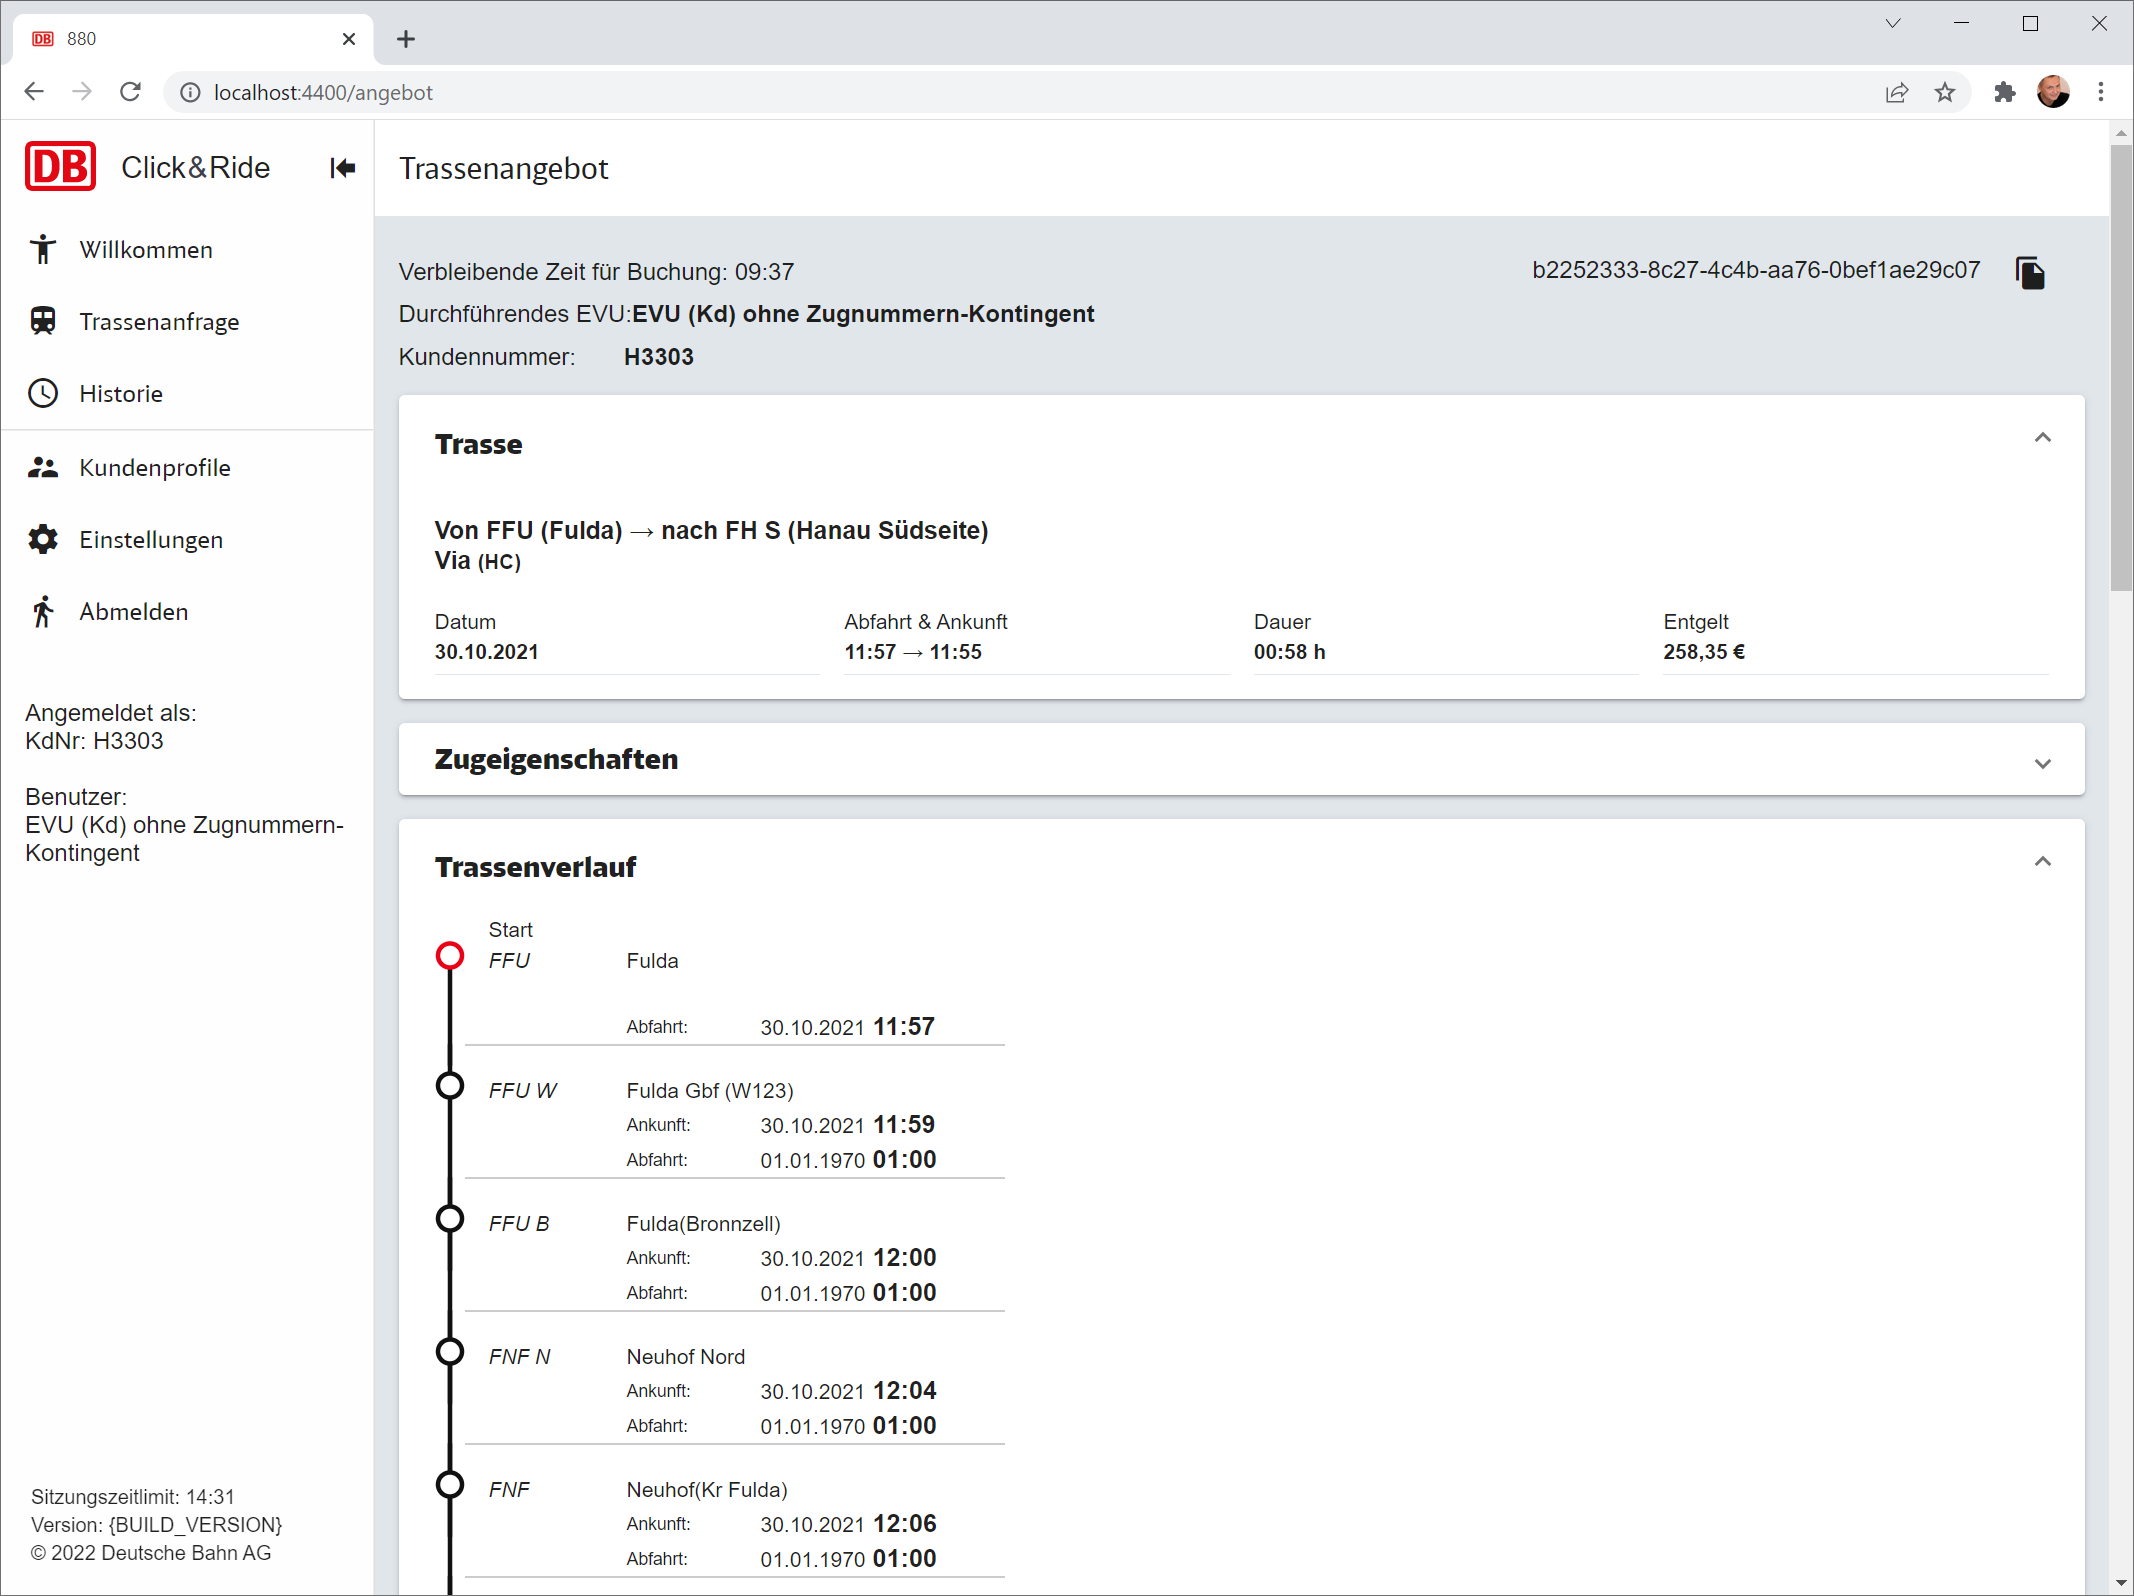Screen dimensions: 2134x1596
Task: Open the browser extensions puzzle icon
Action: tap(2004, 92)
